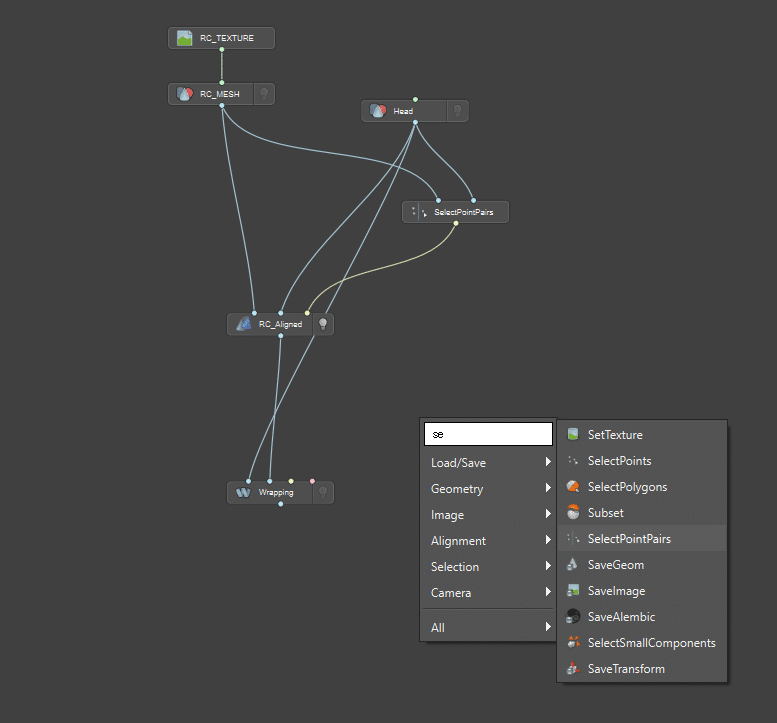777x723 pixels.
Task: Expand the Camera submenu arrow
Action: [x=548, y=592]
